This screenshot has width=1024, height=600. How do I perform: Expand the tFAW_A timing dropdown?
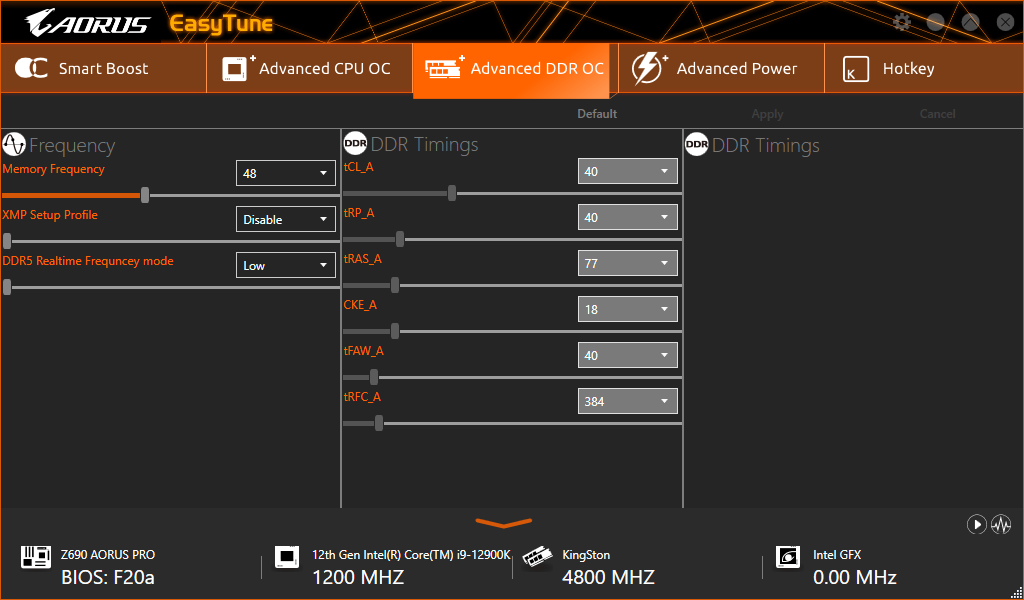(x=628, y=355)
